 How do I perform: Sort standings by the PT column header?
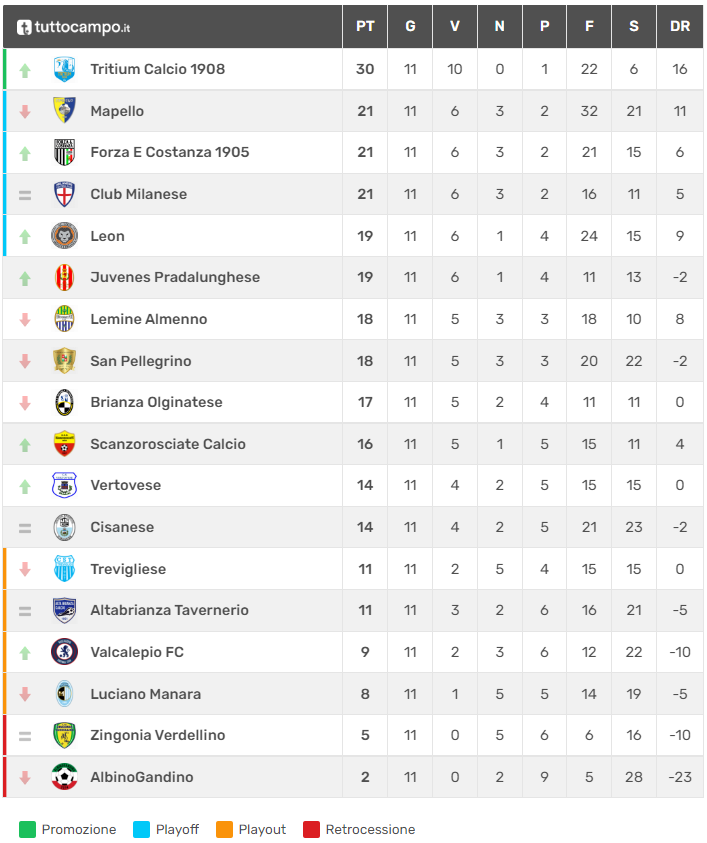point(365,27)
